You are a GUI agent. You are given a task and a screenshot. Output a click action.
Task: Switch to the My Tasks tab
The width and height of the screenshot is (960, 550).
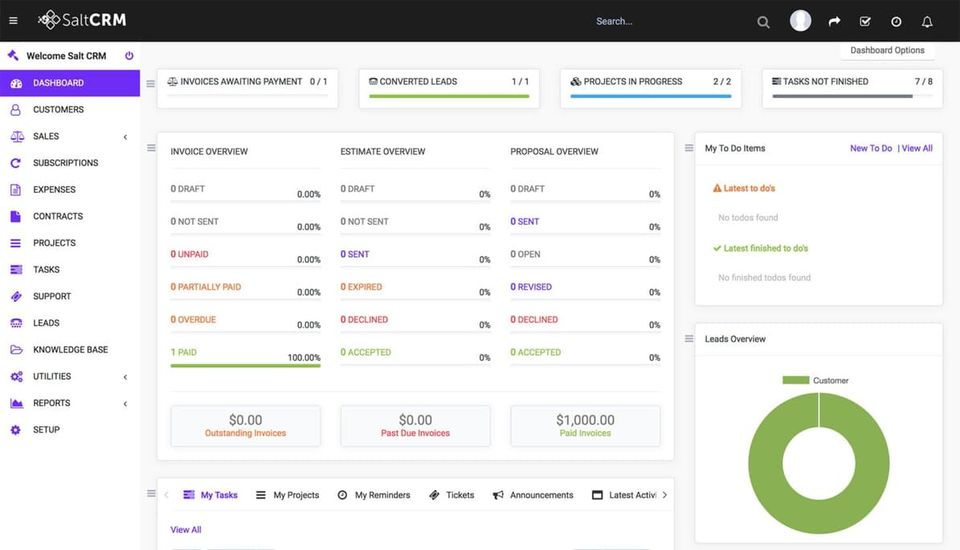click(x=210, y=495)
